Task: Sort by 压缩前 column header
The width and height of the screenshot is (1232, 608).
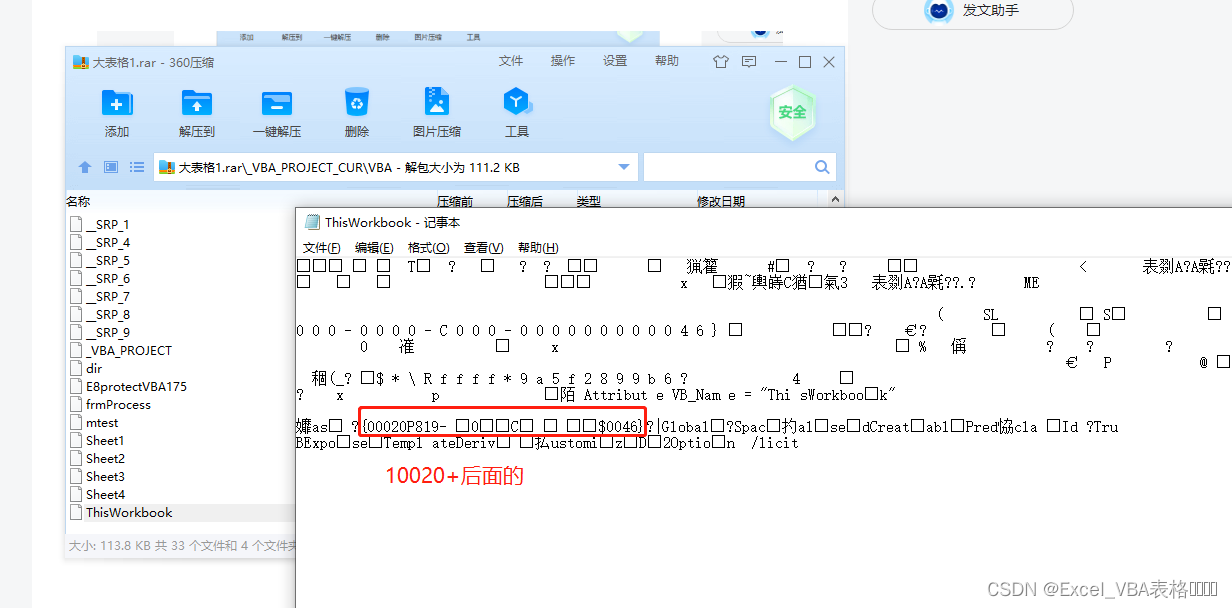Action: click(x=455, y=201)
